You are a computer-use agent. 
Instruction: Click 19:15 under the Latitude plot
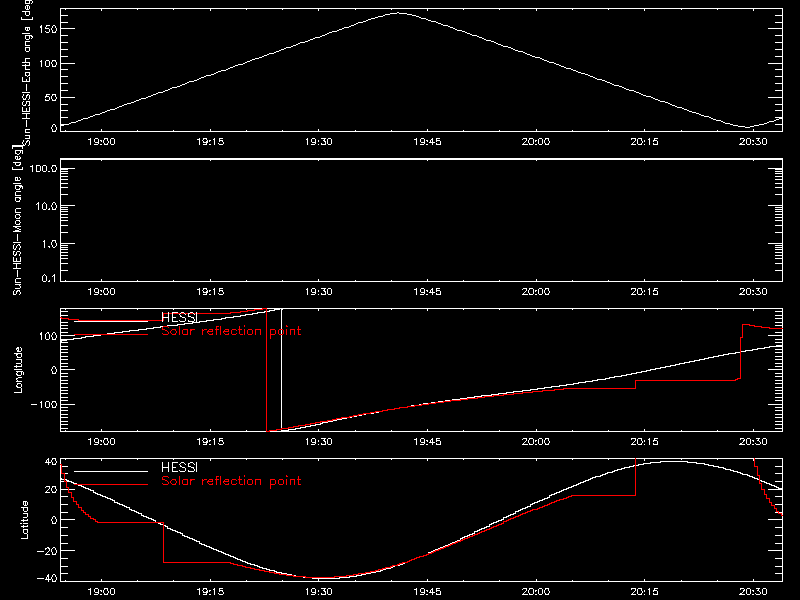point(210,591)
